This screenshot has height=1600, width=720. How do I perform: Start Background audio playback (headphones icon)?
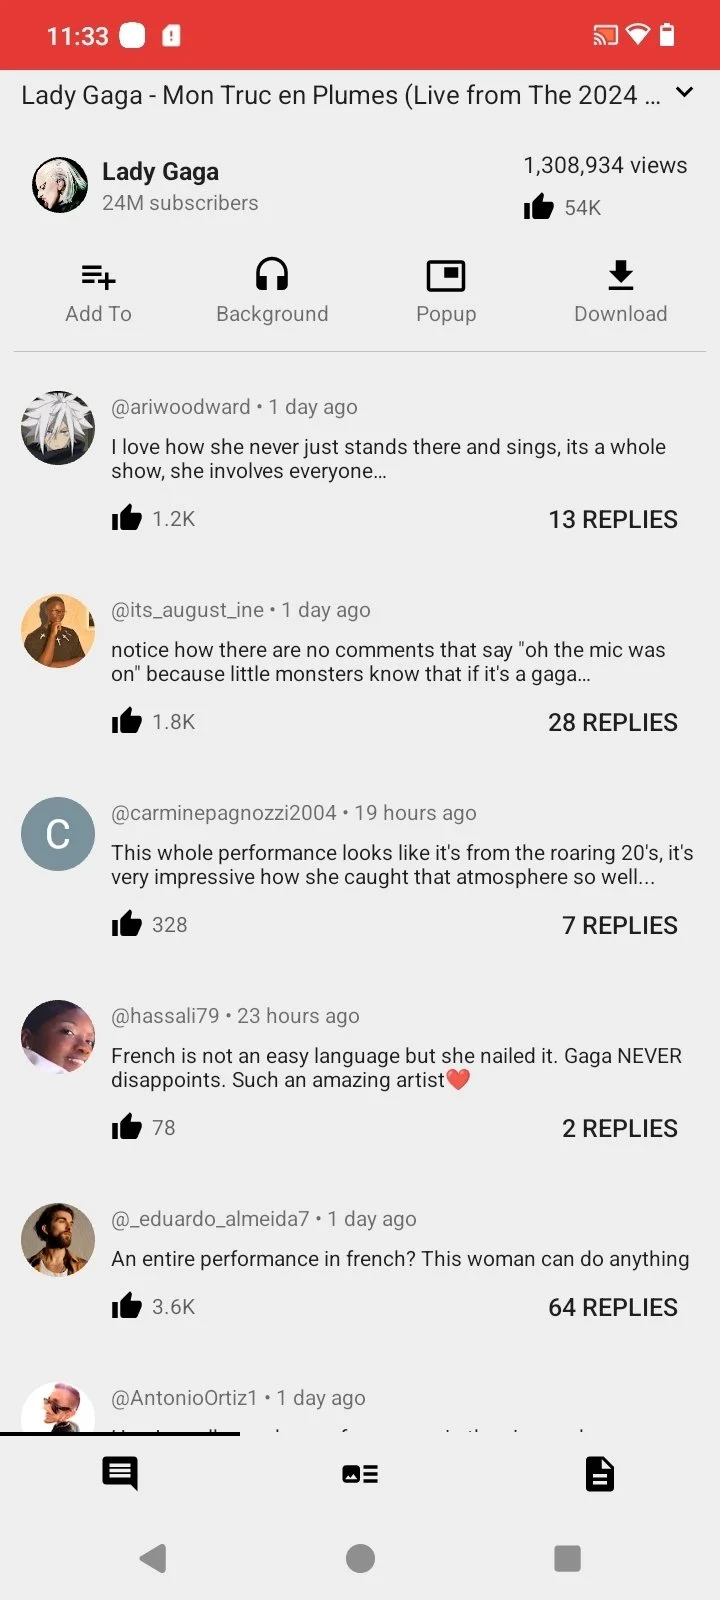(272, 275)
